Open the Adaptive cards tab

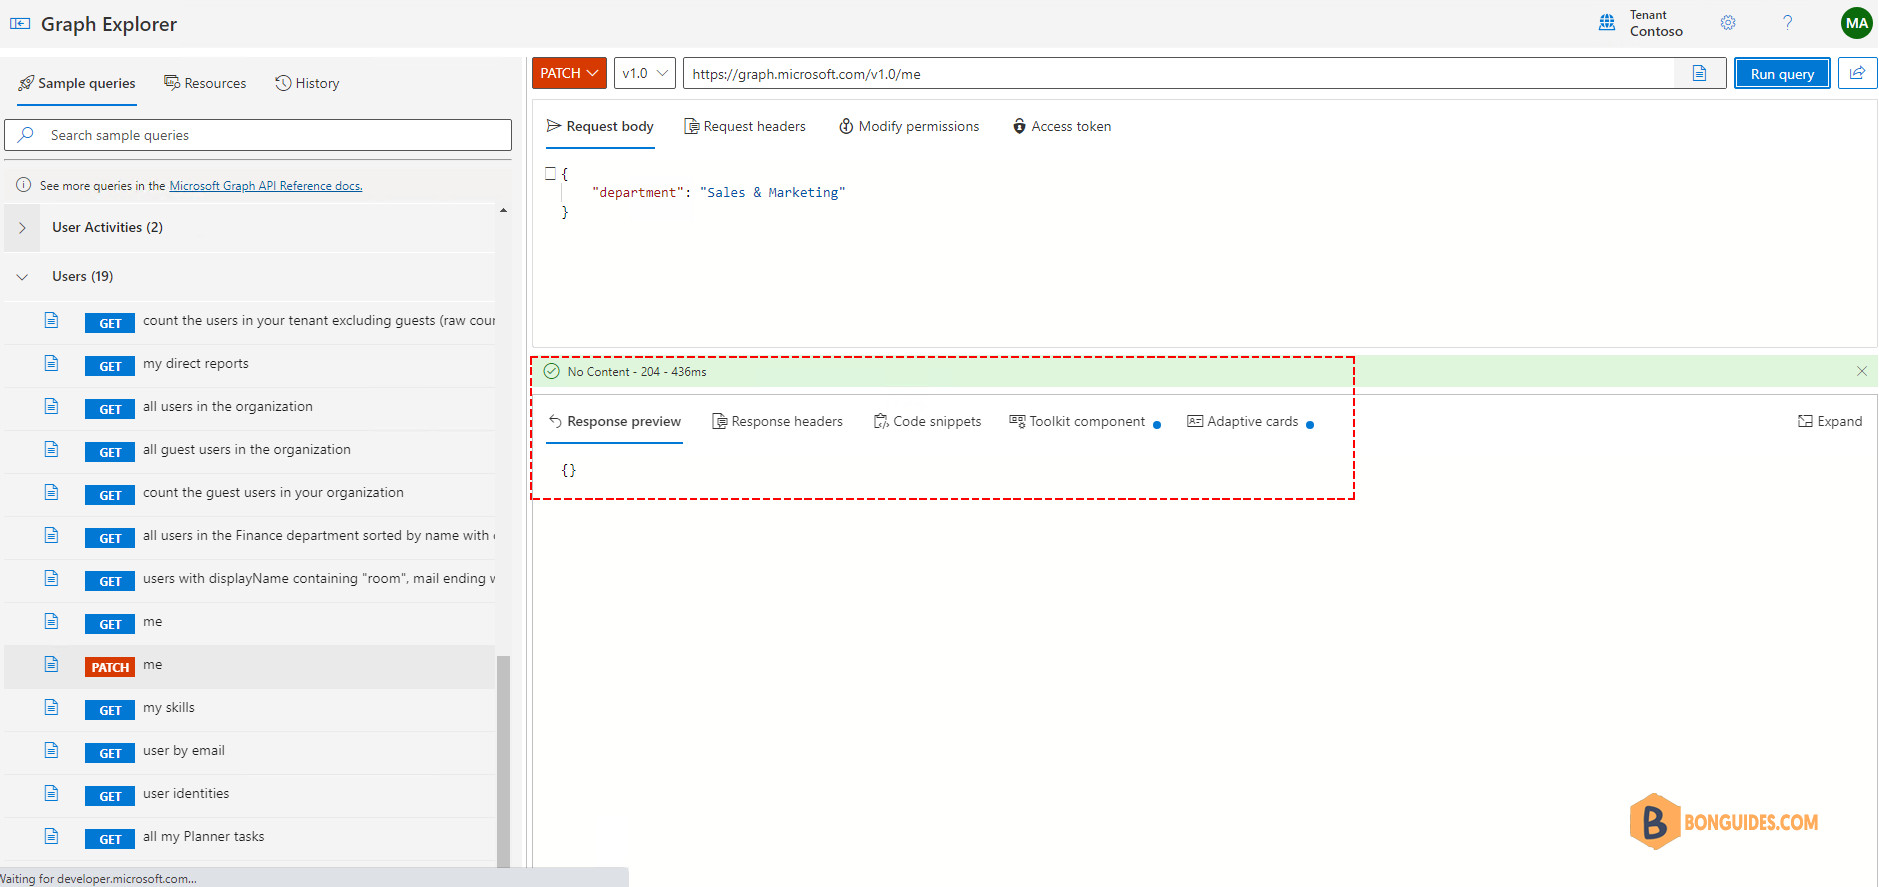[x=1250, y=421]
